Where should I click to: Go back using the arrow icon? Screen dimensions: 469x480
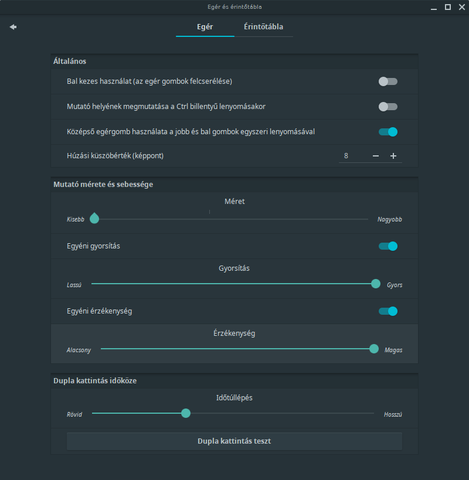coord(13,27)
